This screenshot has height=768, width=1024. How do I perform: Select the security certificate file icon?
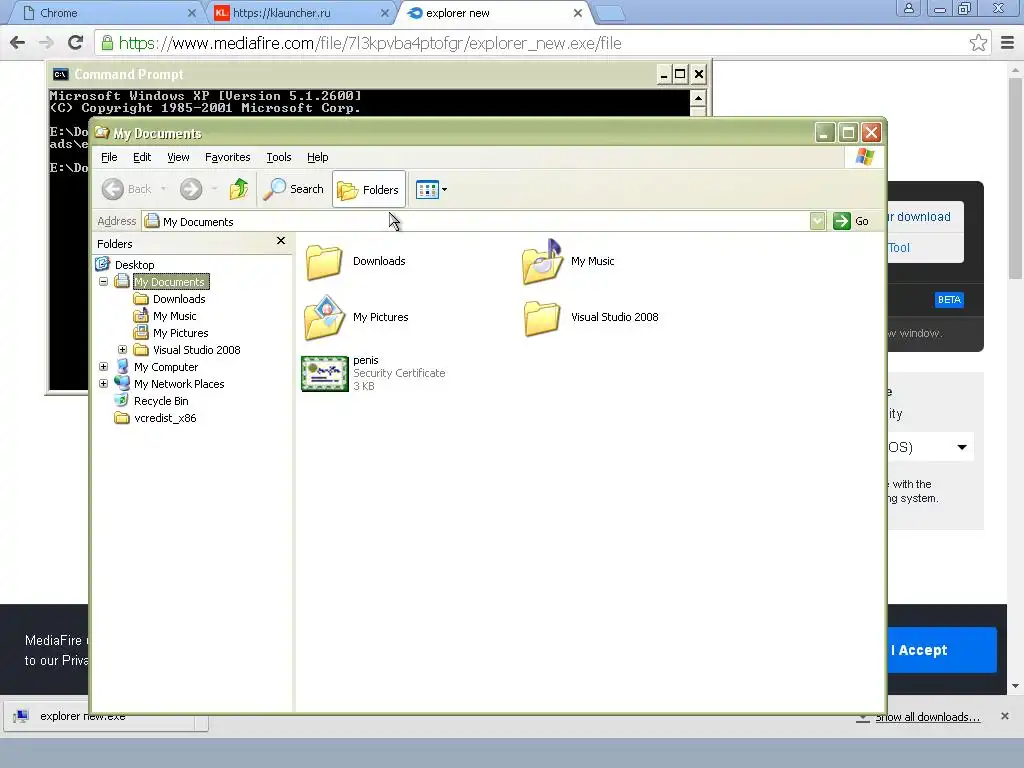tap(325, 374)
